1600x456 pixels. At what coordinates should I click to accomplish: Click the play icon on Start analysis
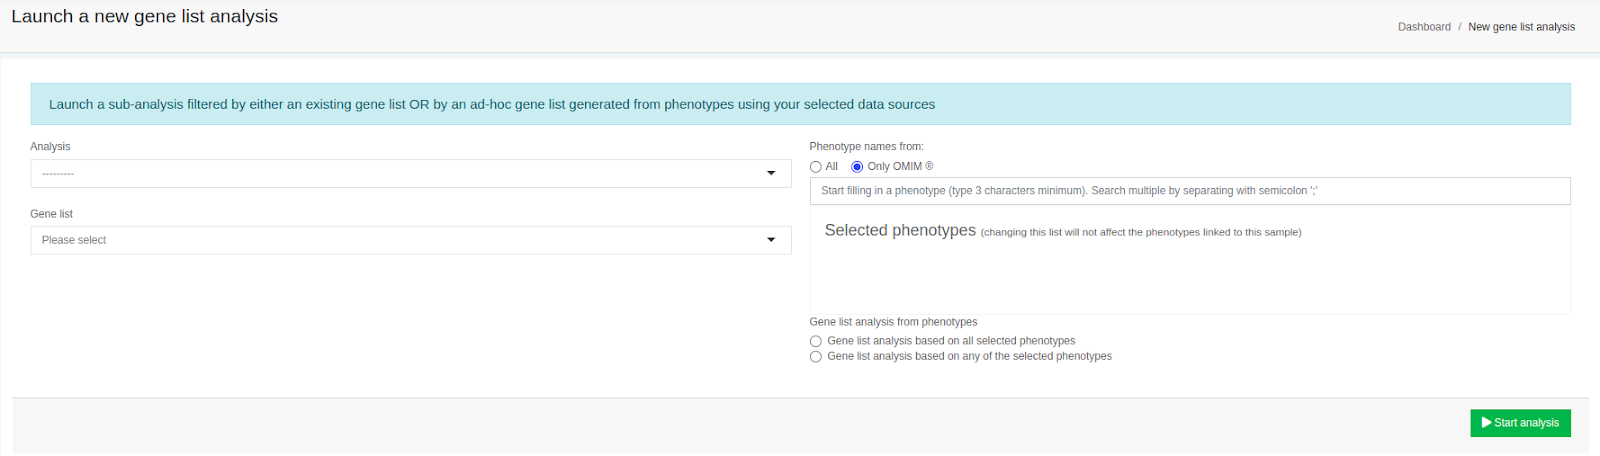[x=1486, y=423]
